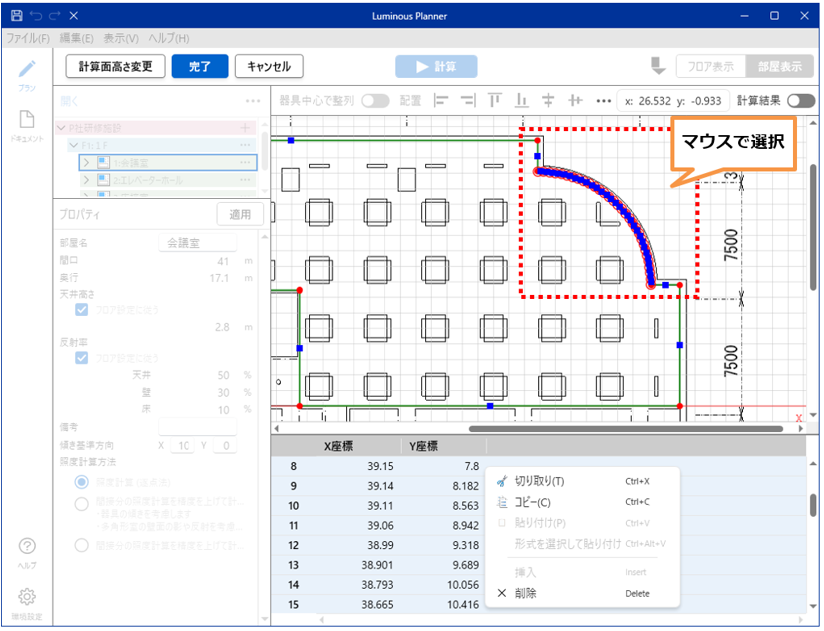Open the プラン pencil sidebar icon

click(28, 73)
